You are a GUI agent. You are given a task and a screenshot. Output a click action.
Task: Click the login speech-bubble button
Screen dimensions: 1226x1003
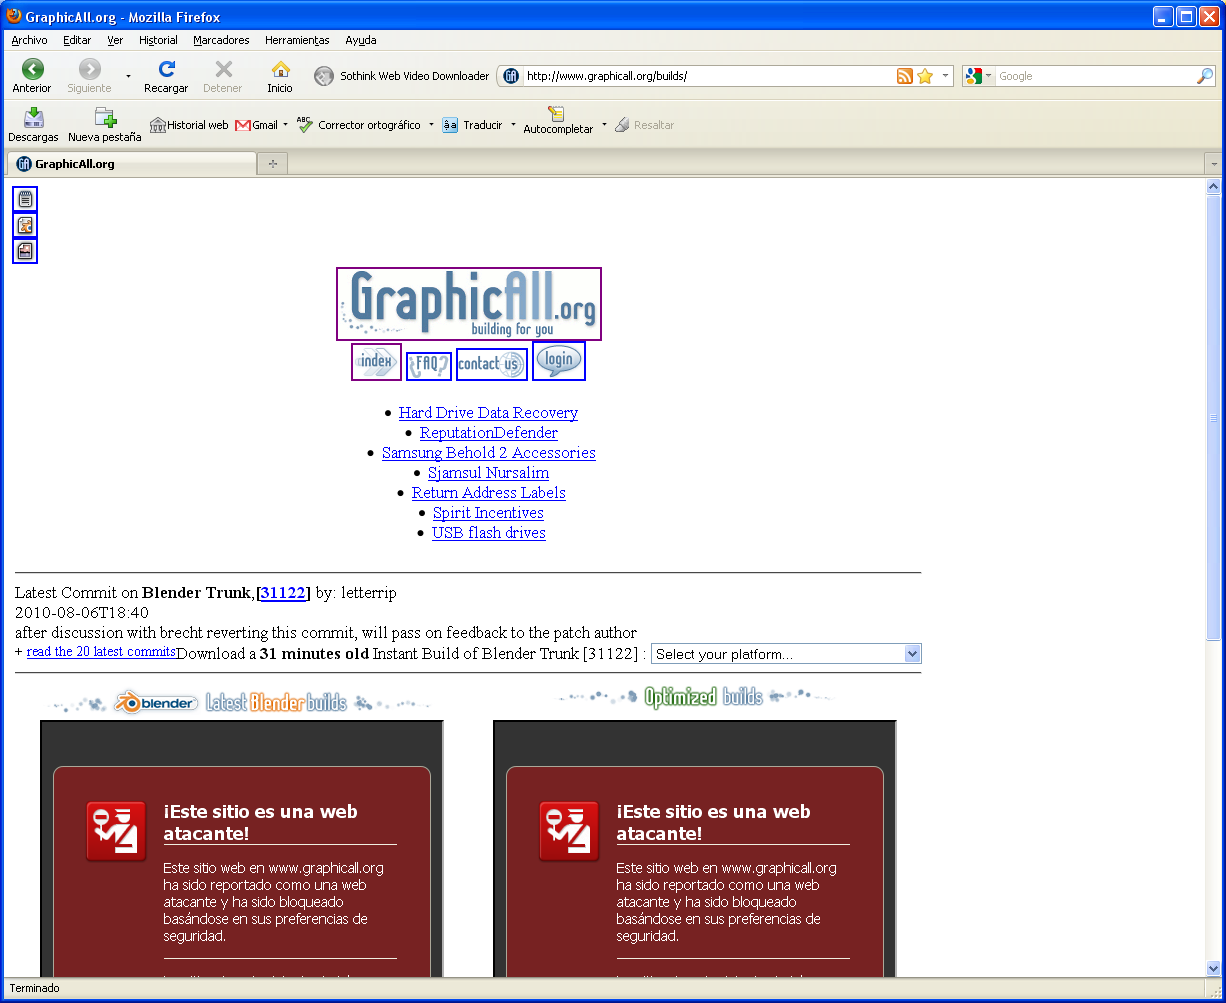[x=559, y=361]
